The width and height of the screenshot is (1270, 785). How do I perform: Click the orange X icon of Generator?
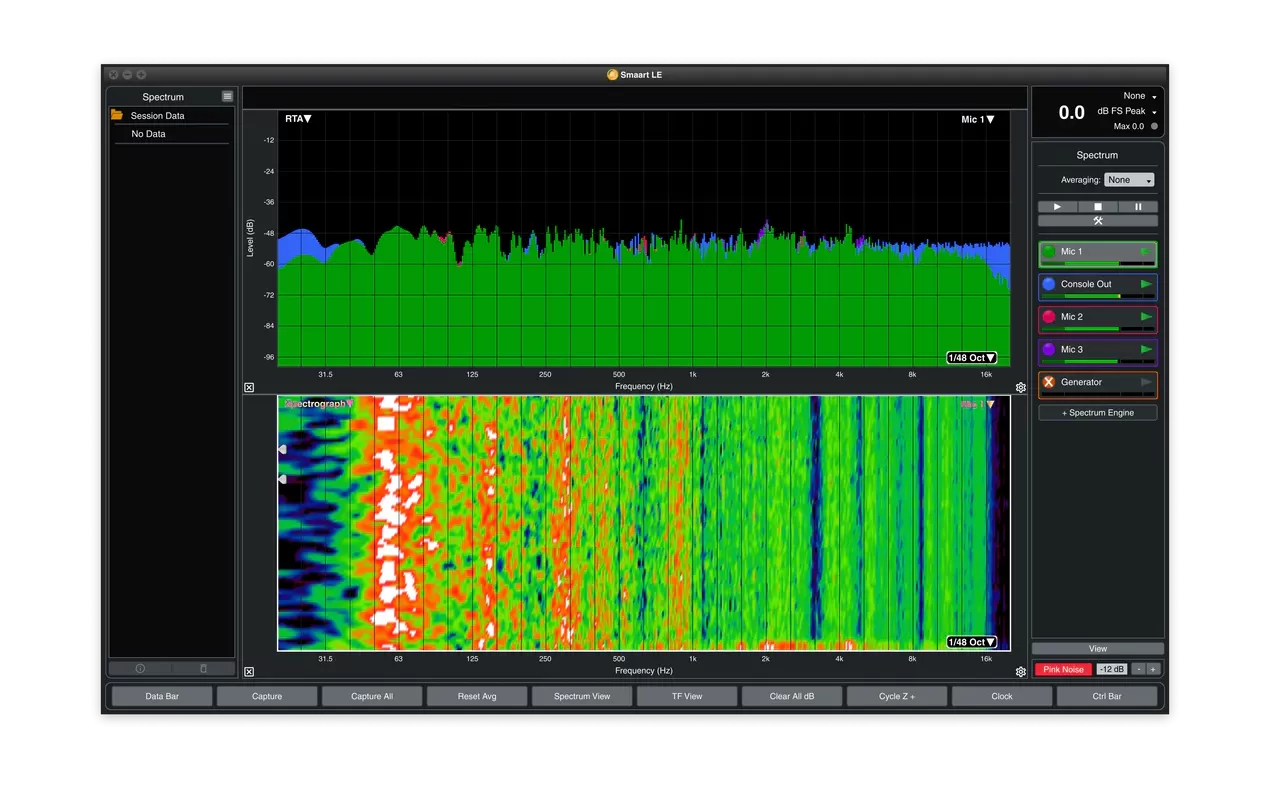1049,382
